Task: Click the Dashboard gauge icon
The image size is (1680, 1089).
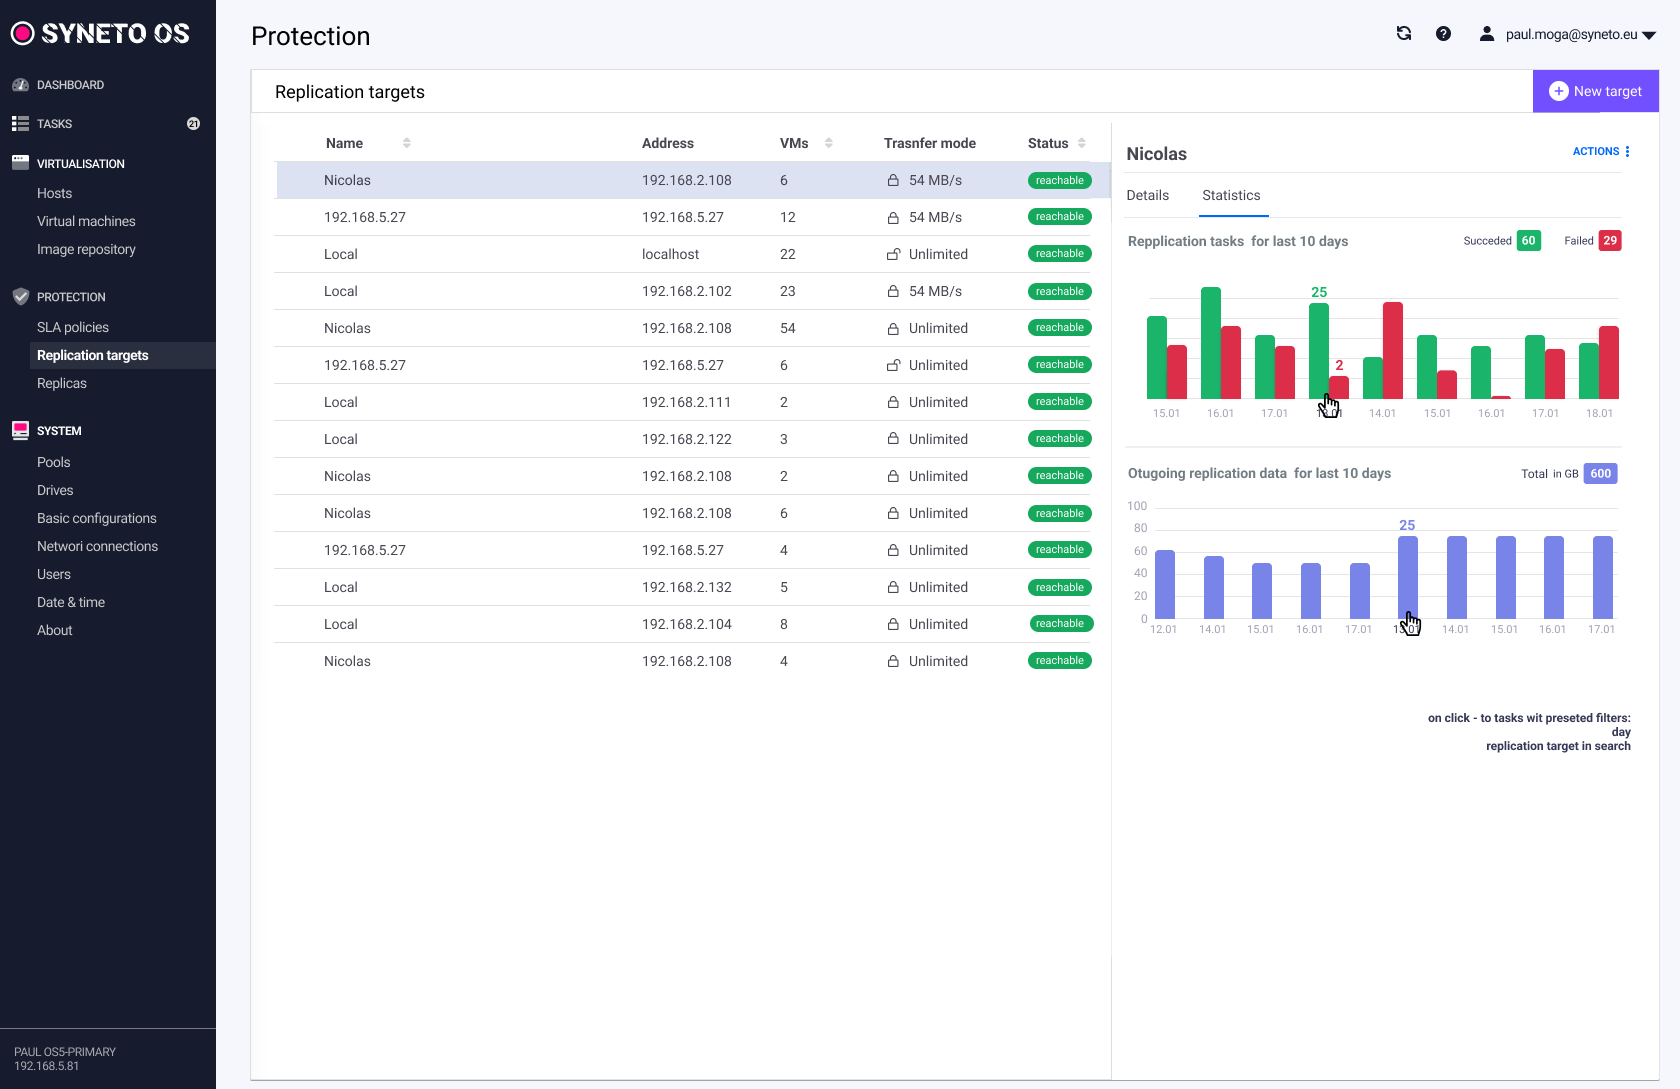Action: 20,85
